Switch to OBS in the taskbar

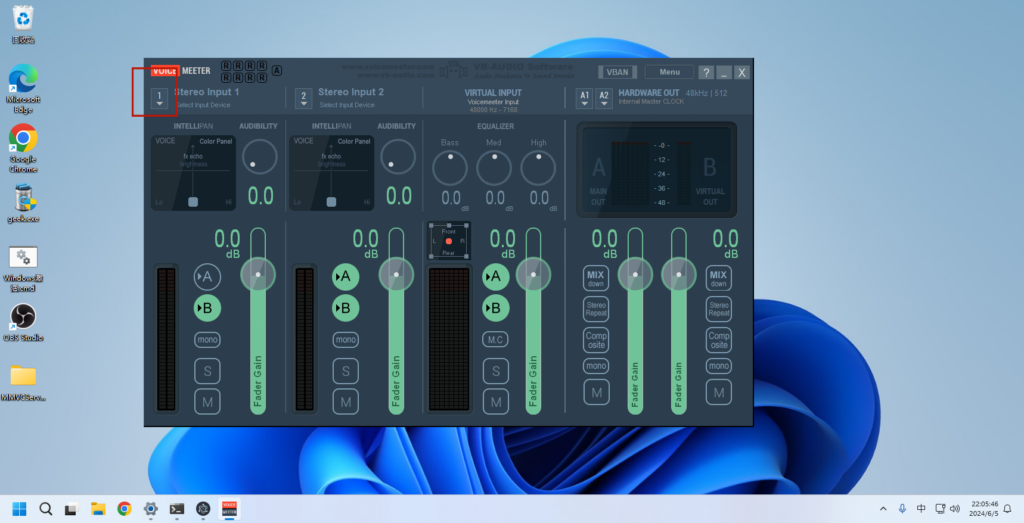(x=203, y=509)
